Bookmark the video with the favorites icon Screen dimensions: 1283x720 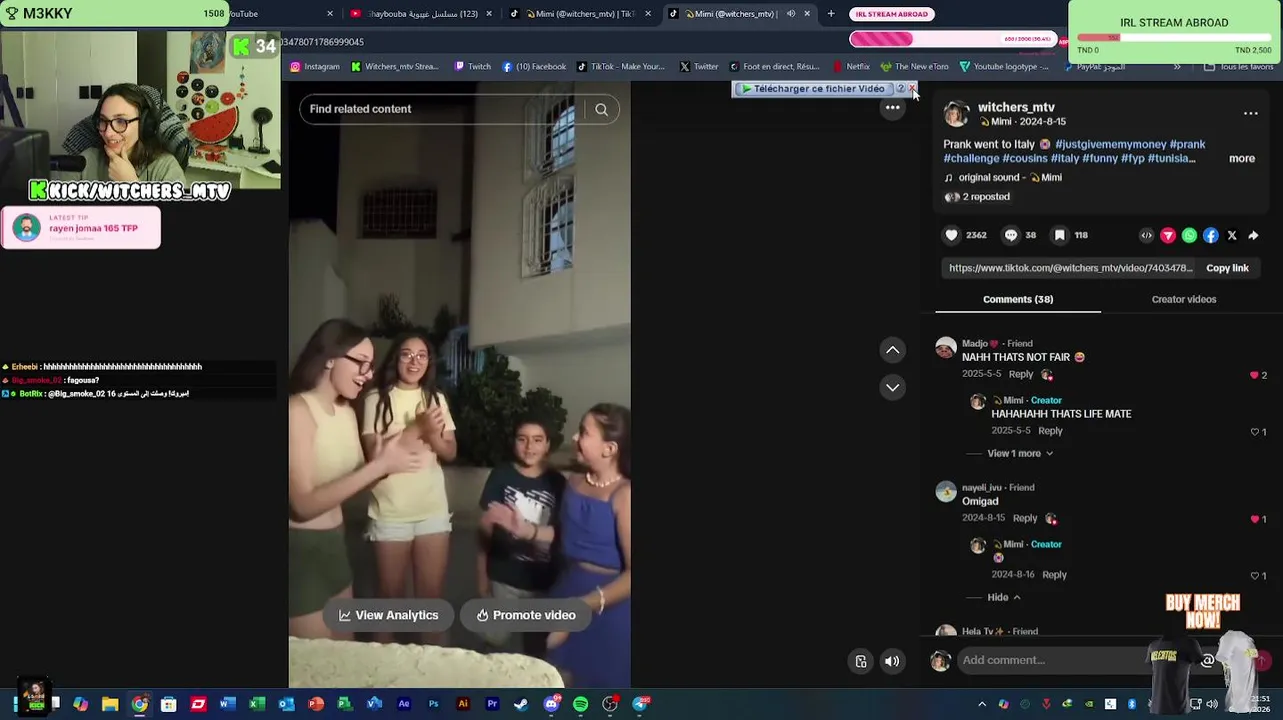pos(1059,235)
